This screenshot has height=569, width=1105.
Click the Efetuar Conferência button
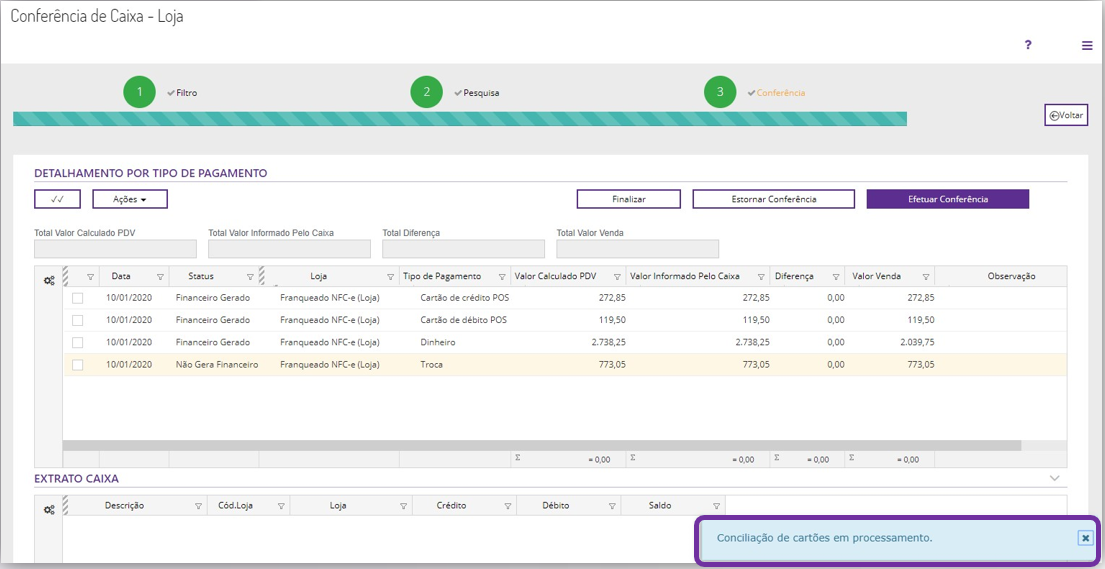tap(947, 199)
